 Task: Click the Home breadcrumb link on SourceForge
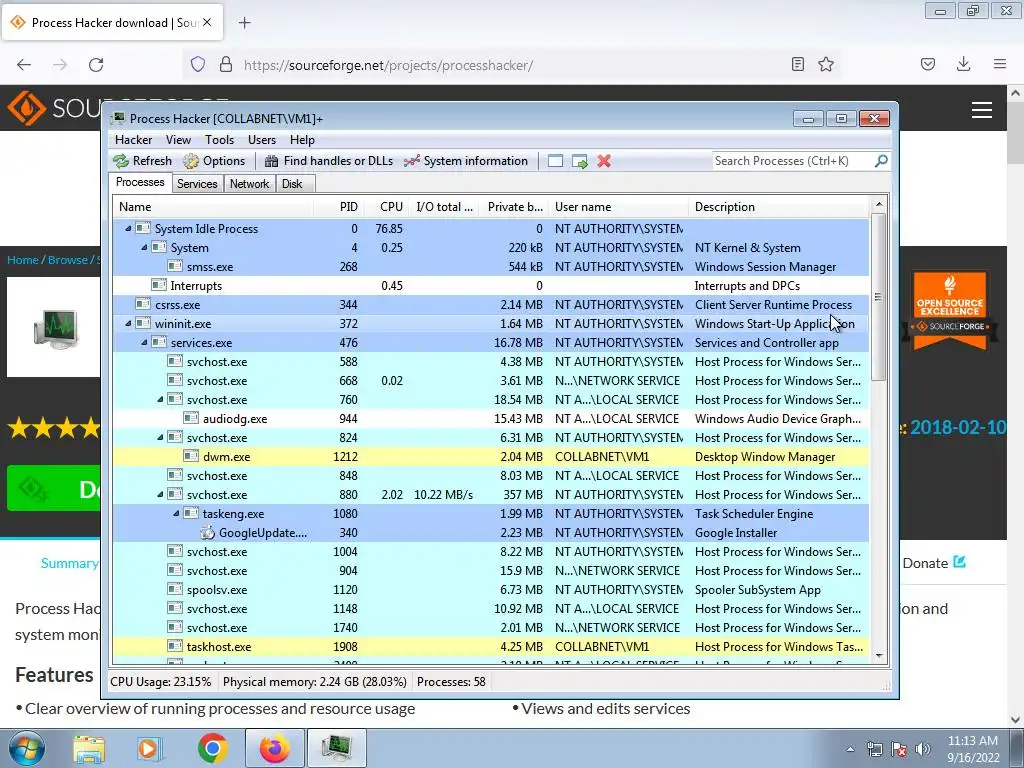point(23,260)
